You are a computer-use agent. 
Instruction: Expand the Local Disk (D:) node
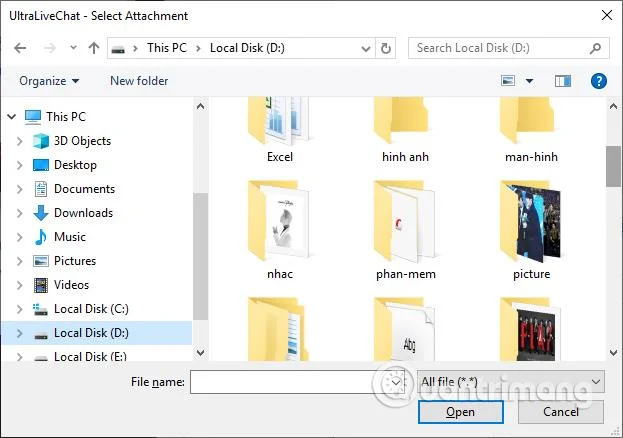coord(19,333)
